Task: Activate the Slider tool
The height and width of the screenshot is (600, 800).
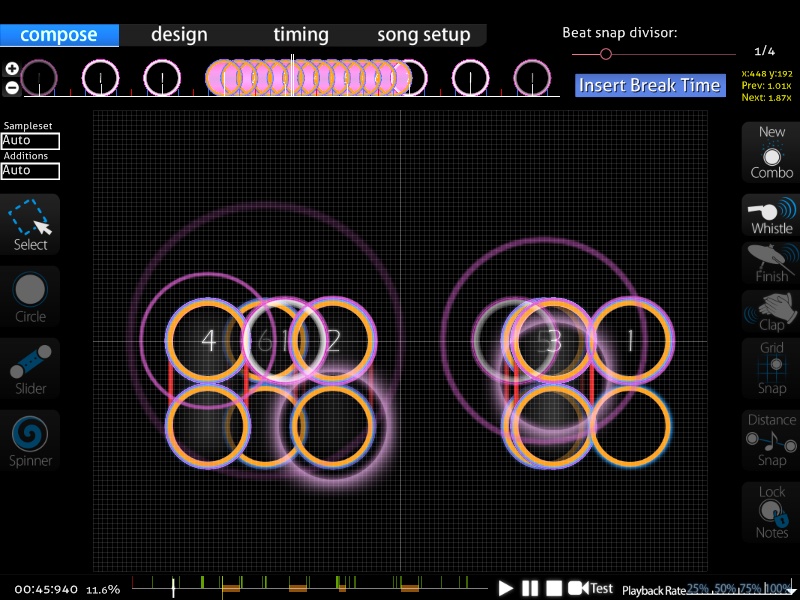Action: [x=30, y=368]
